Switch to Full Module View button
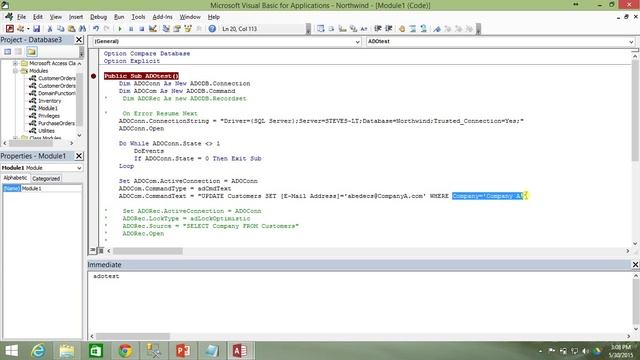The width and height of the screenshot is (640, 360). (x=100, y=250)
